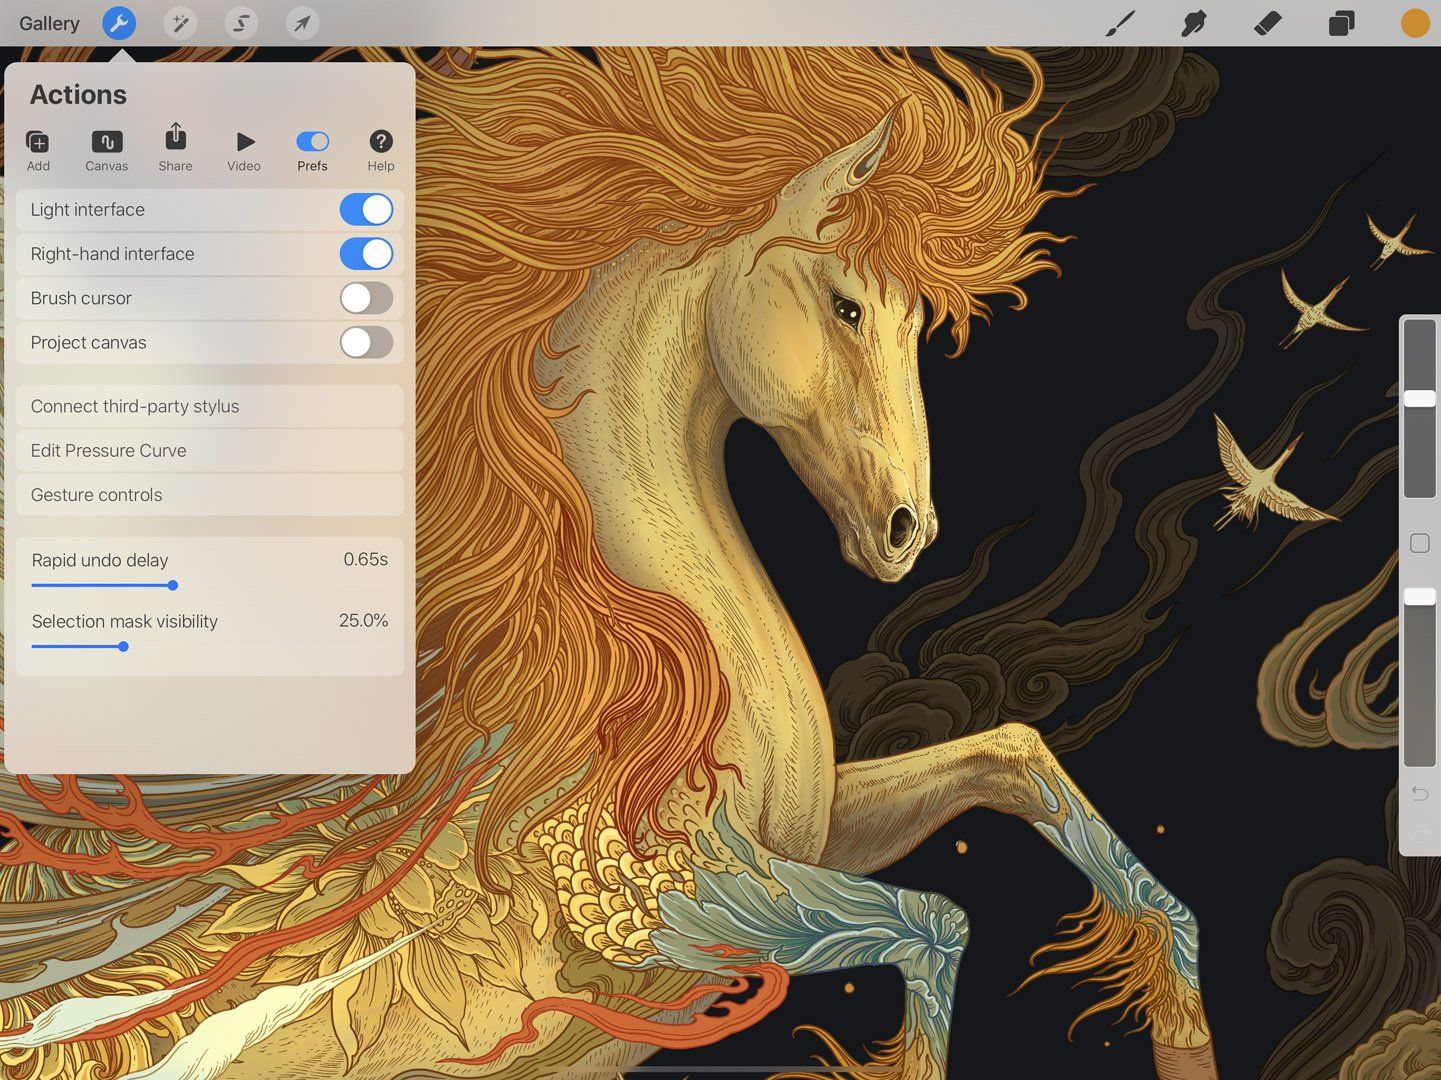This screenshot has height=1080, width=1441.
Task: Enable the Brush cursor toggle
Action: click(366, 297)
